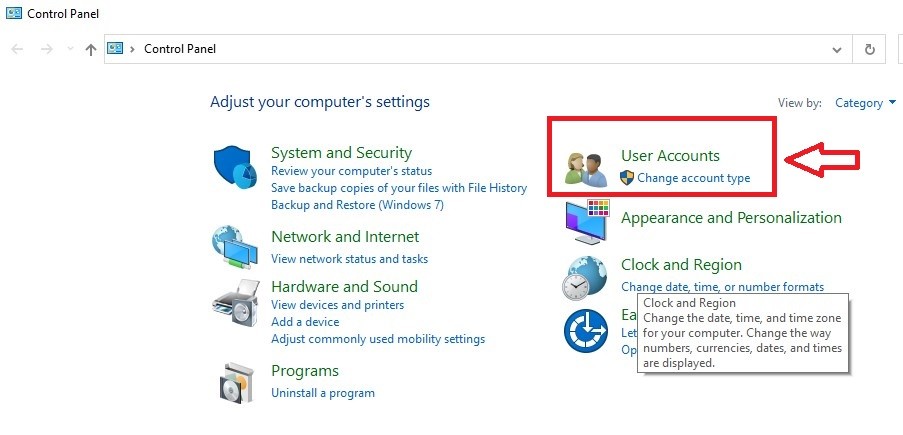Viewport: 903px width, 435px height.
Task: Click the Refresh button in address bar
Action: click(x=869, y=49)
